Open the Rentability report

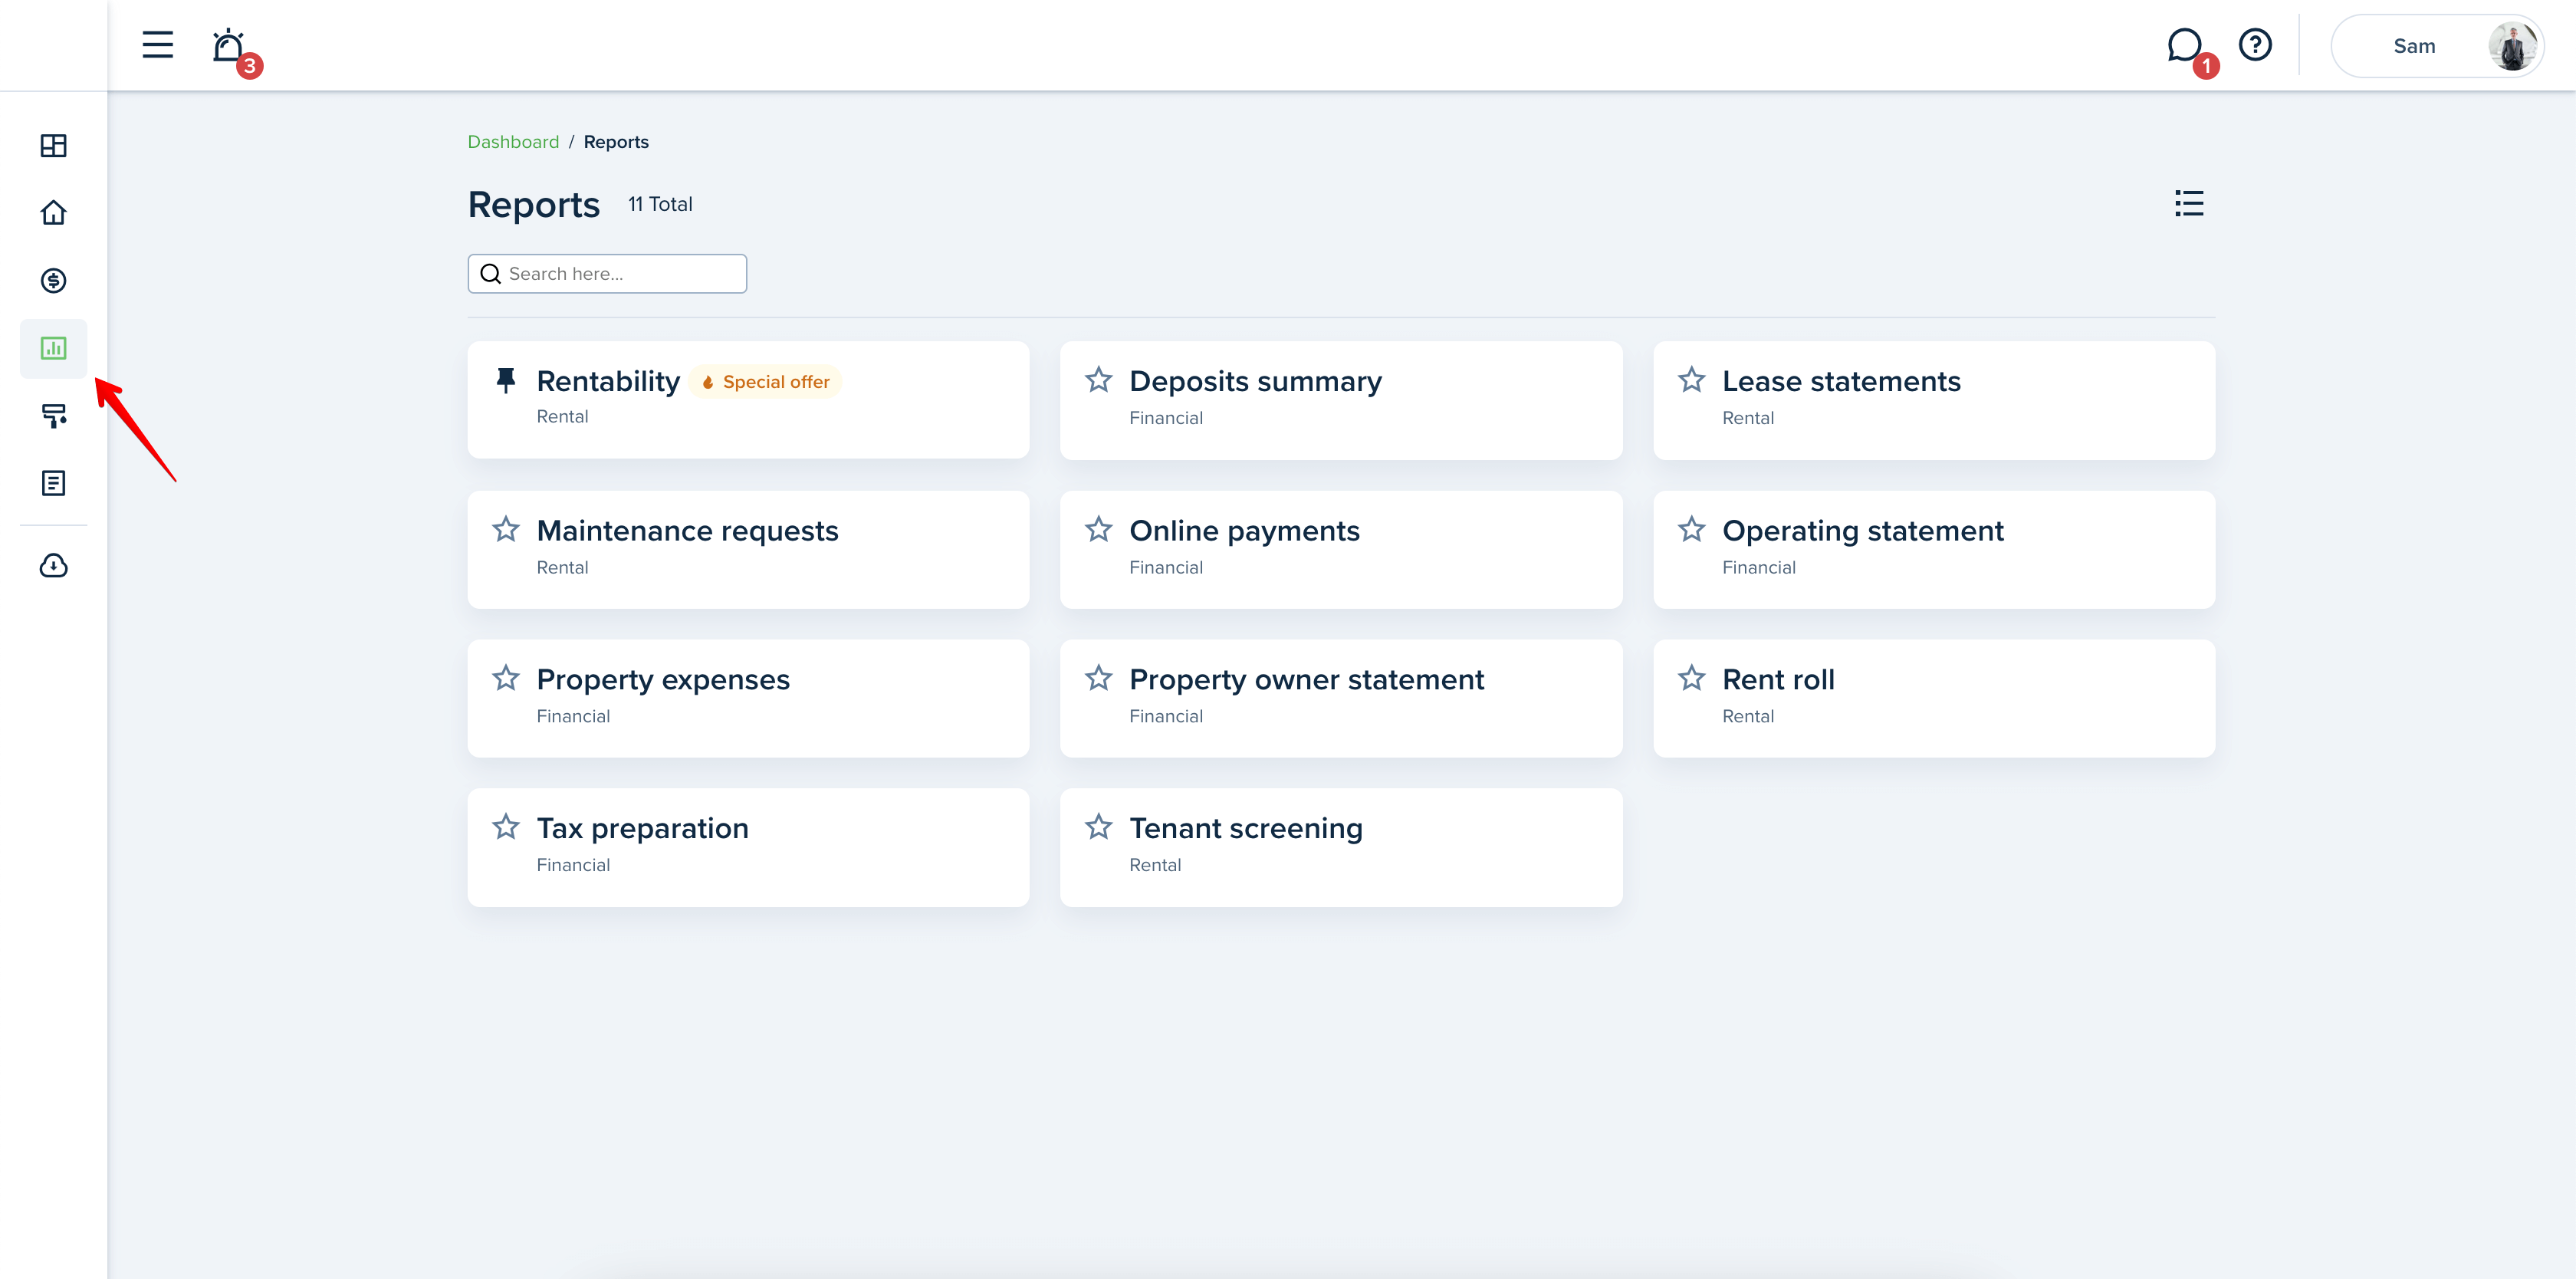[x=748, y=400]
